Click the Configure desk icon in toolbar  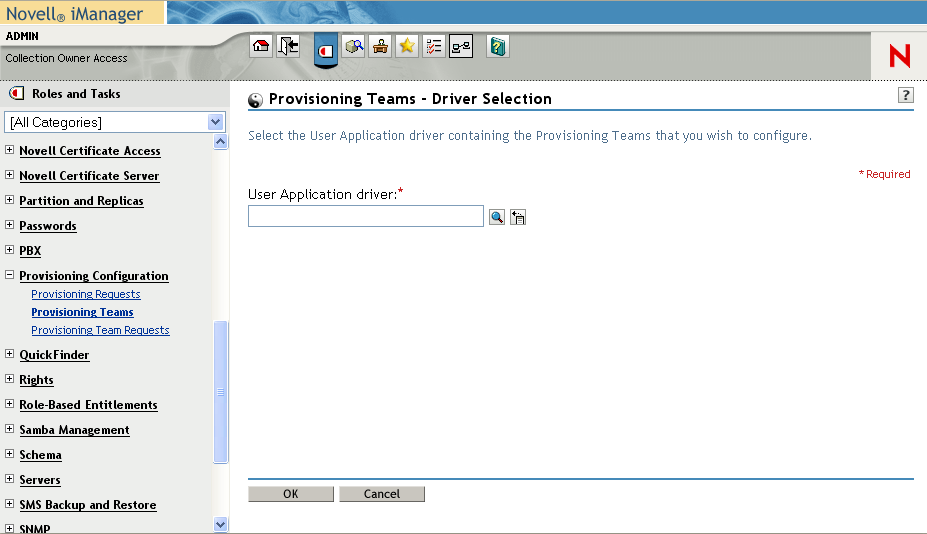click(x=380, y=46)
